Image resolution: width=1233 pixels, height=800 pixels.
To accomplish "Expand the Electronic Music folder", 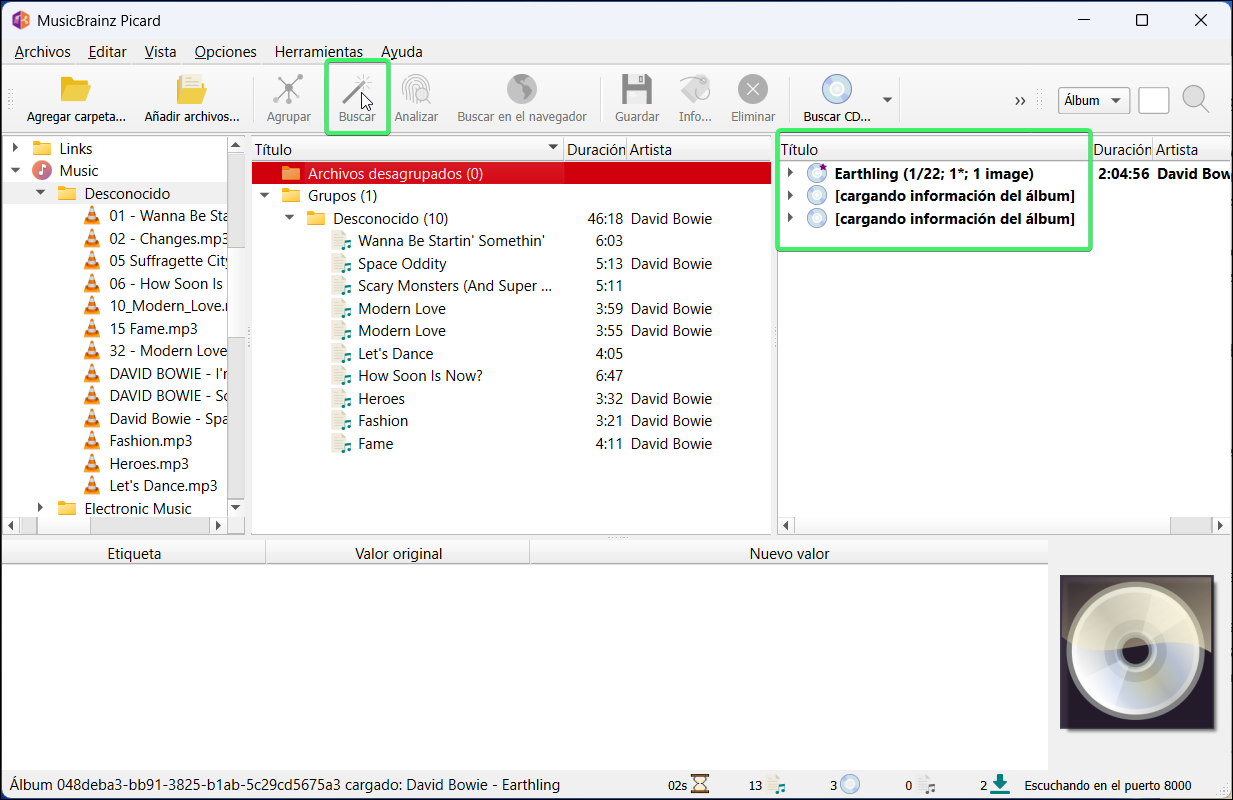I will point(40,508).
